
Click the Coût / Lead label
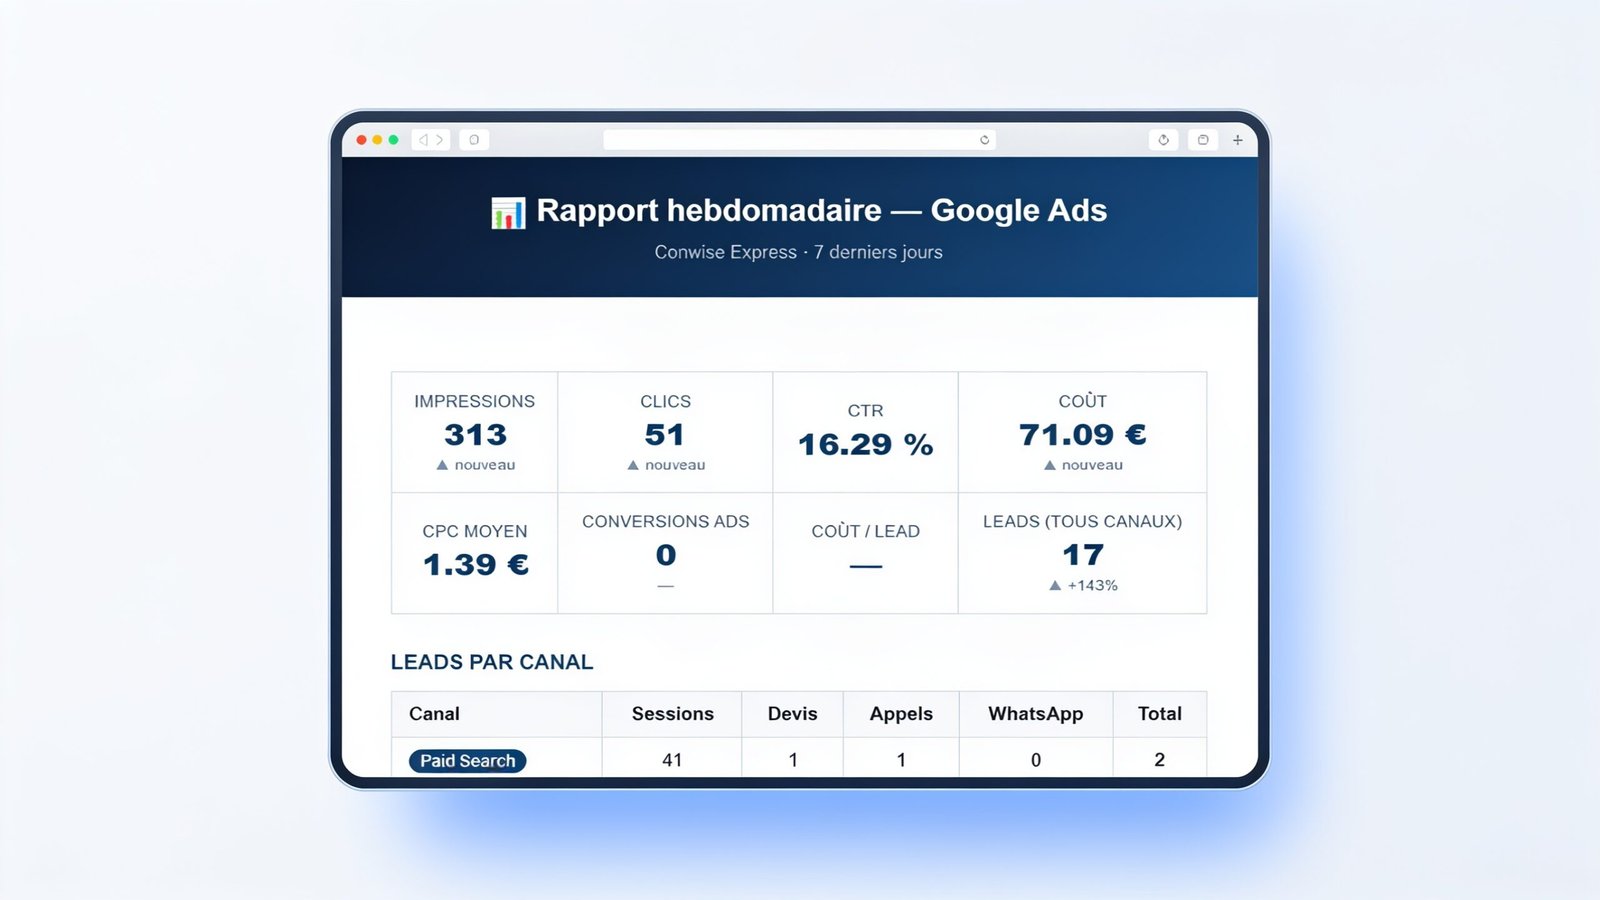[865, 531]
